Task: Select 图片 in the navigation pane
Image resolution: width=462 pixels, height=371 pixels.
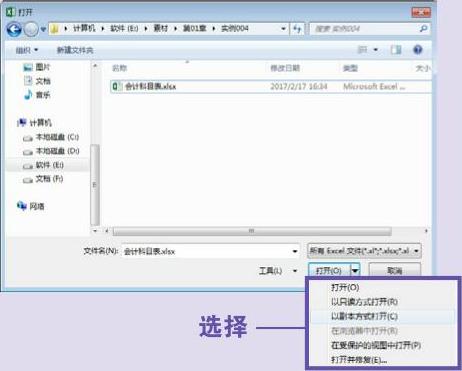Action: click(37, 67)
